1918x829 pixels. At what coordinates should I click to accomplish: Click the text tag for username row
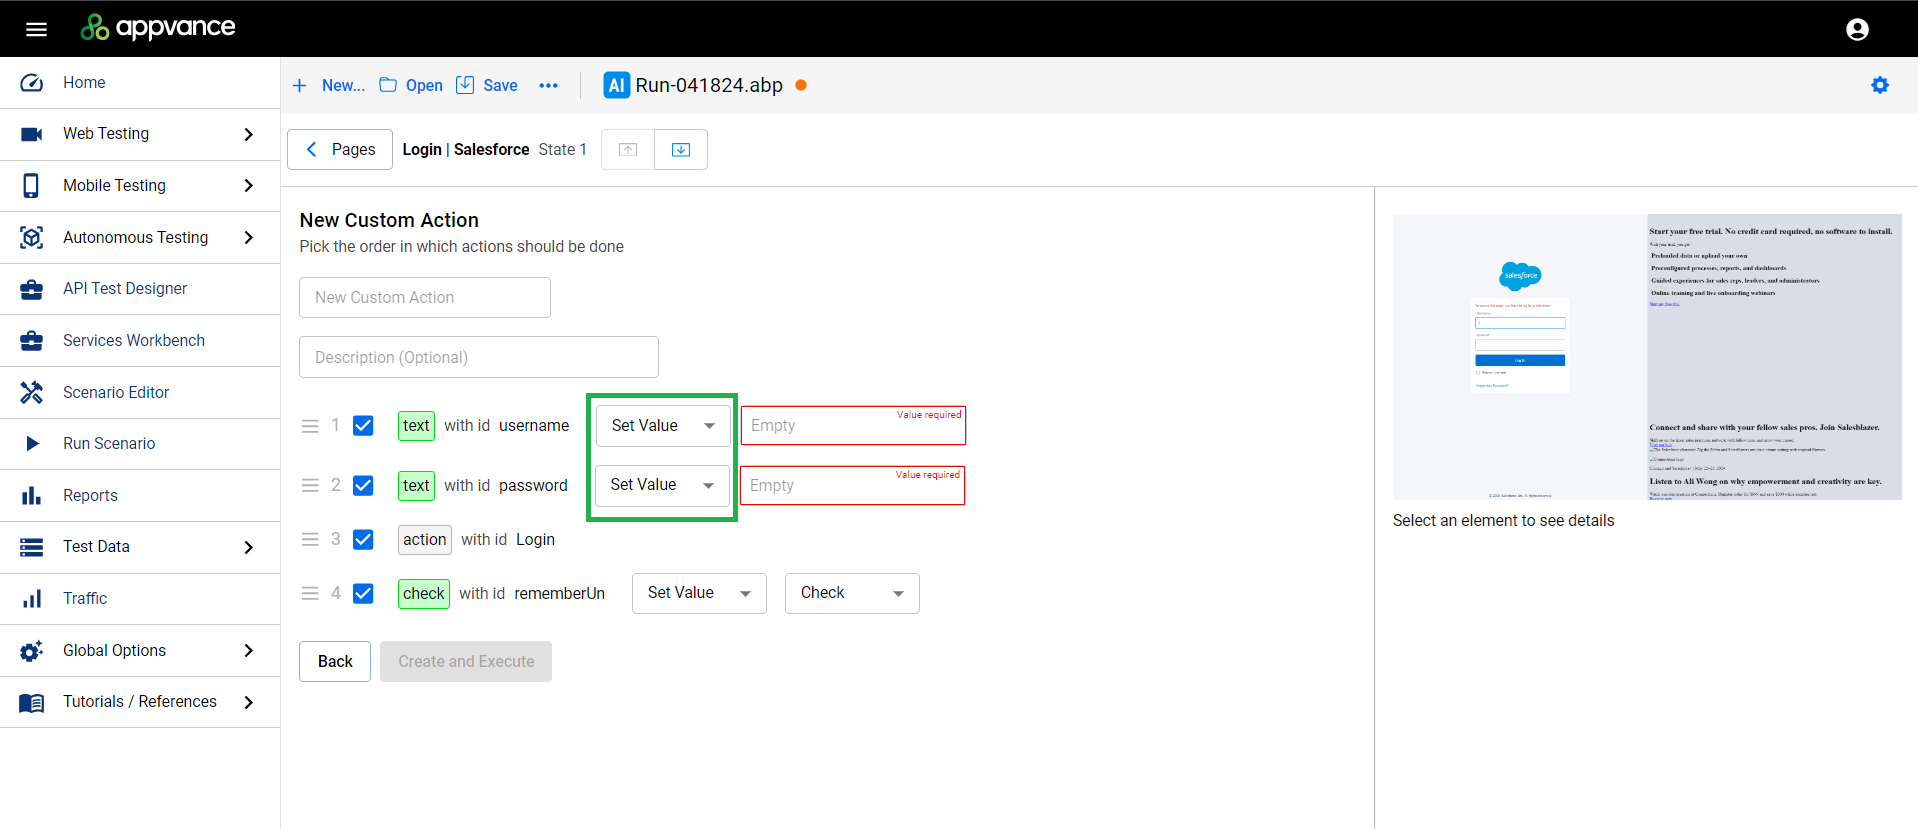(x=416, y=426)
